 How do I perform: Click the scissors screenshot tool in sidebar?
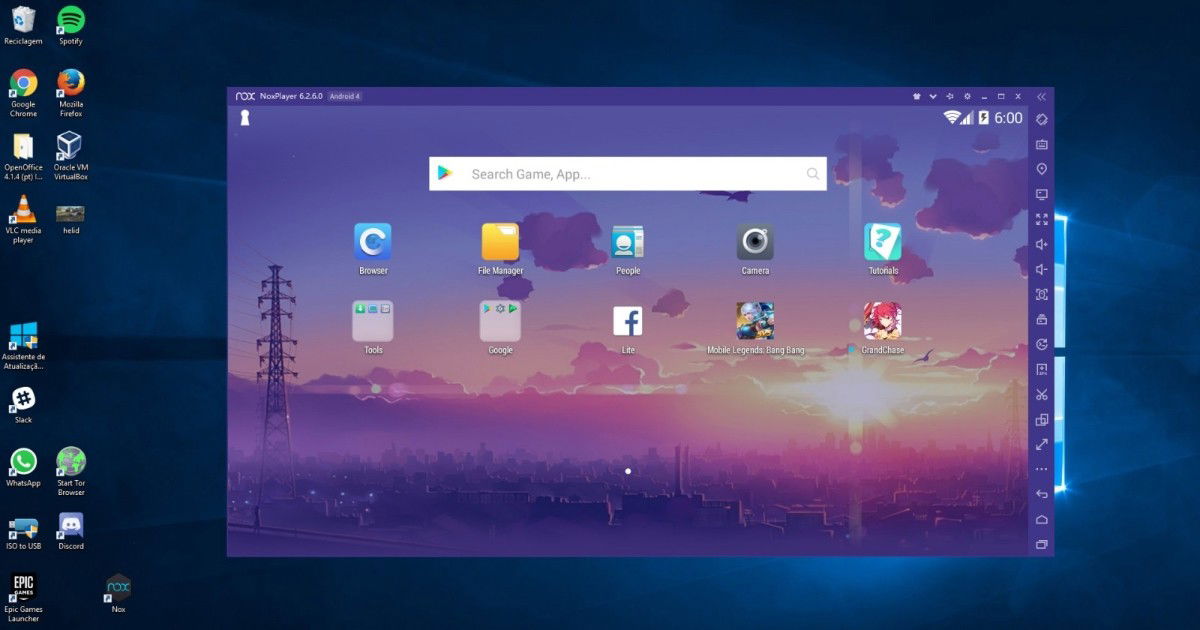tap(1041, 394)
